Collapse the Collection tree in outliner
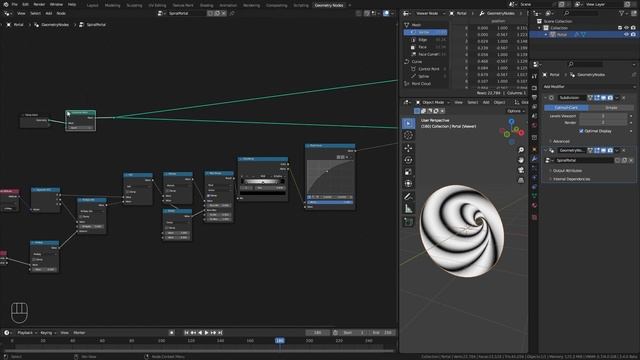The width and height of the screenshot is (640, 360). pos(540,28)
